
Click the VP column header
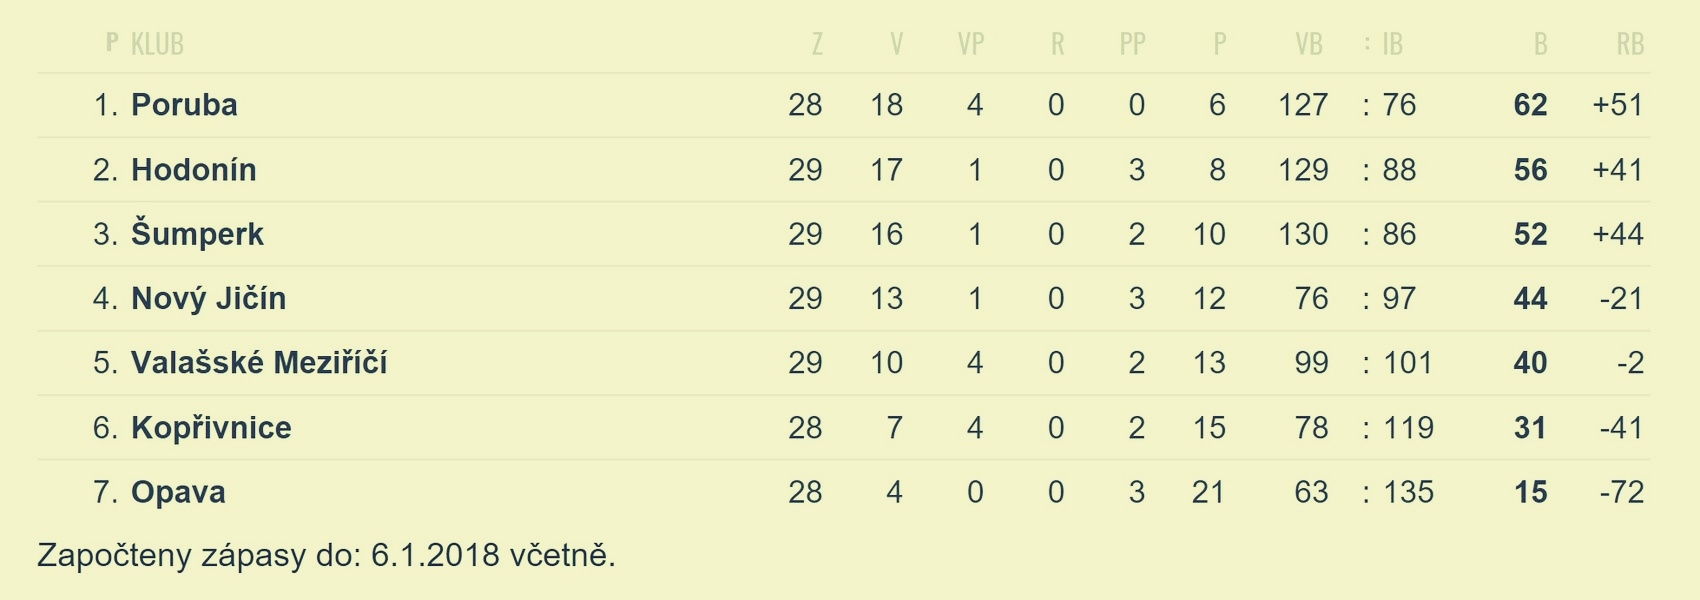(x=971, y=44)
